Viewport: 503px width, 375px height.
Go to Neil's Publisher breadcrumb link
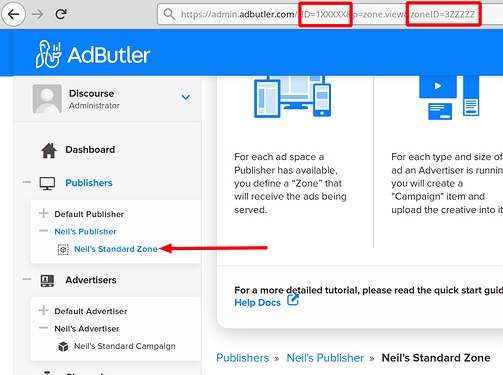[x=325, y=358]
